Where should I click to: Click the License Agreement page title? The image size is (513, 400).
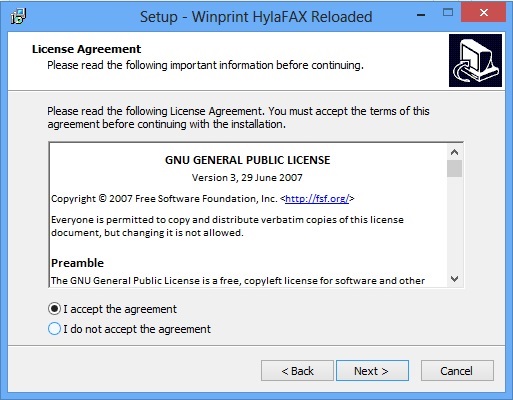(x=87, y=49)
